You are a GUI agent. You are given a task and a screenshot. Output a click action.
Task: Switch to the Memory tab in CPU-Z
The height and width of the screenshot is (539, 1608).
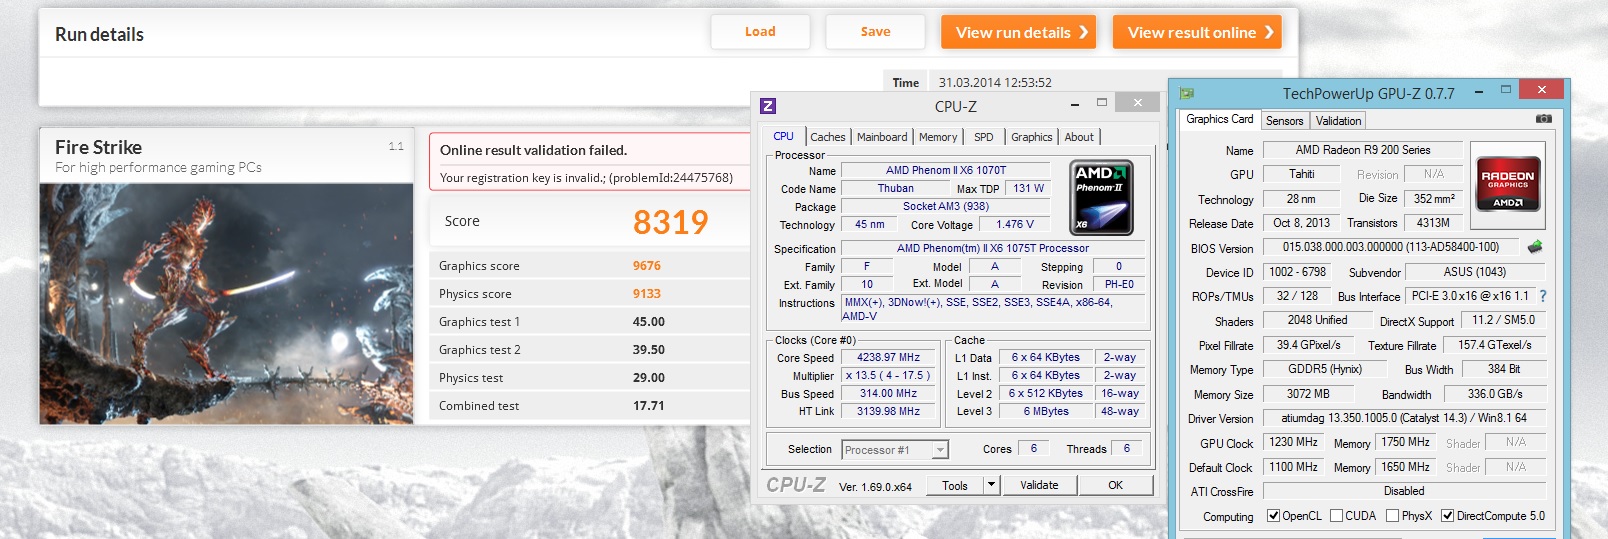938,137
